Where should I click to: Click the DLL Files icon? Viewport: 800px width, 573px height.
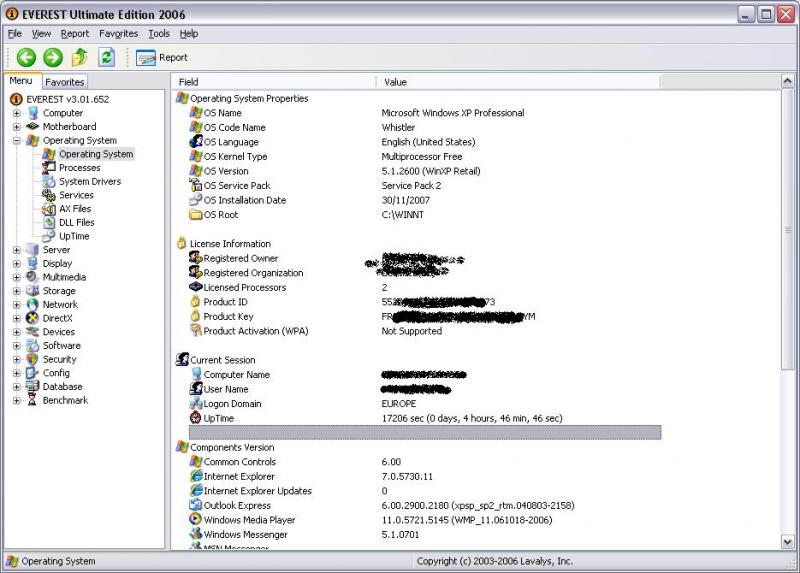coord(49,222)
